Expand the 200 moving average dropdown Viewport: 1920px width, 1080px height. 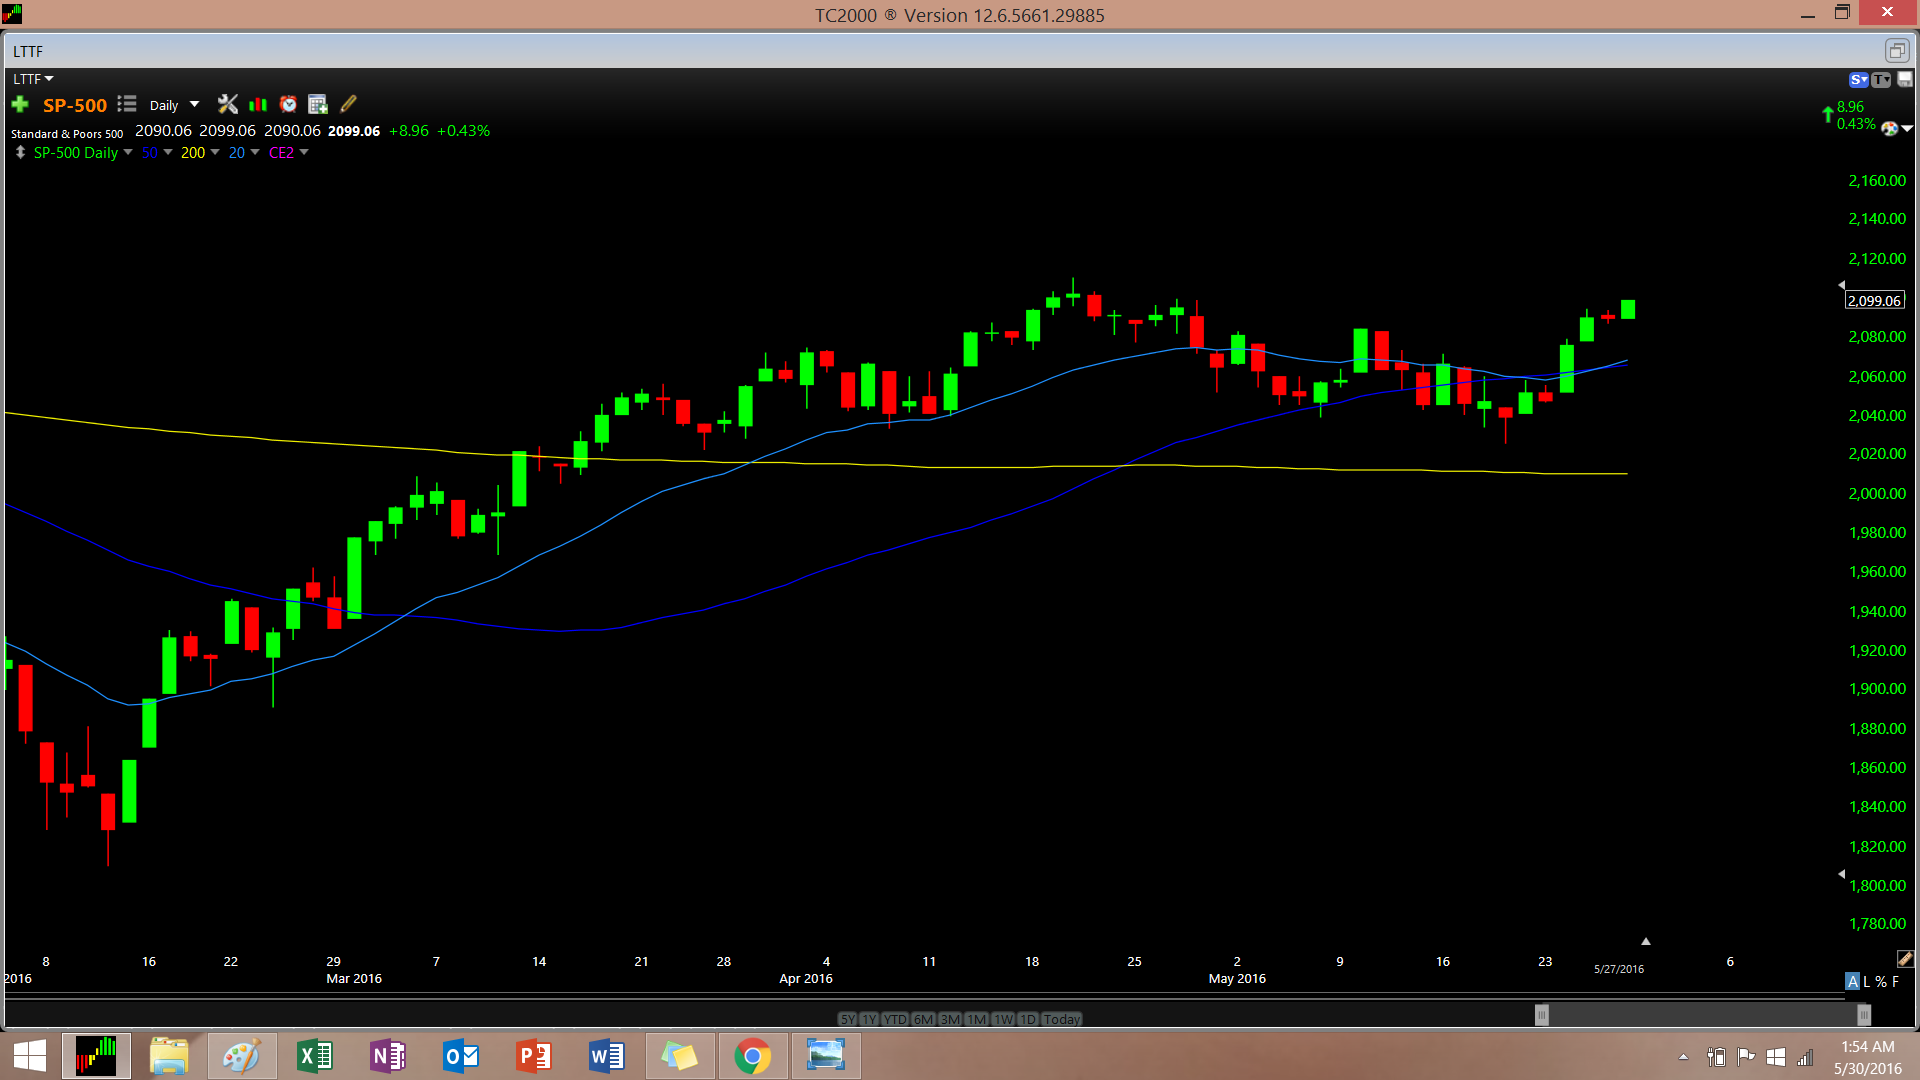pos(215,153)
